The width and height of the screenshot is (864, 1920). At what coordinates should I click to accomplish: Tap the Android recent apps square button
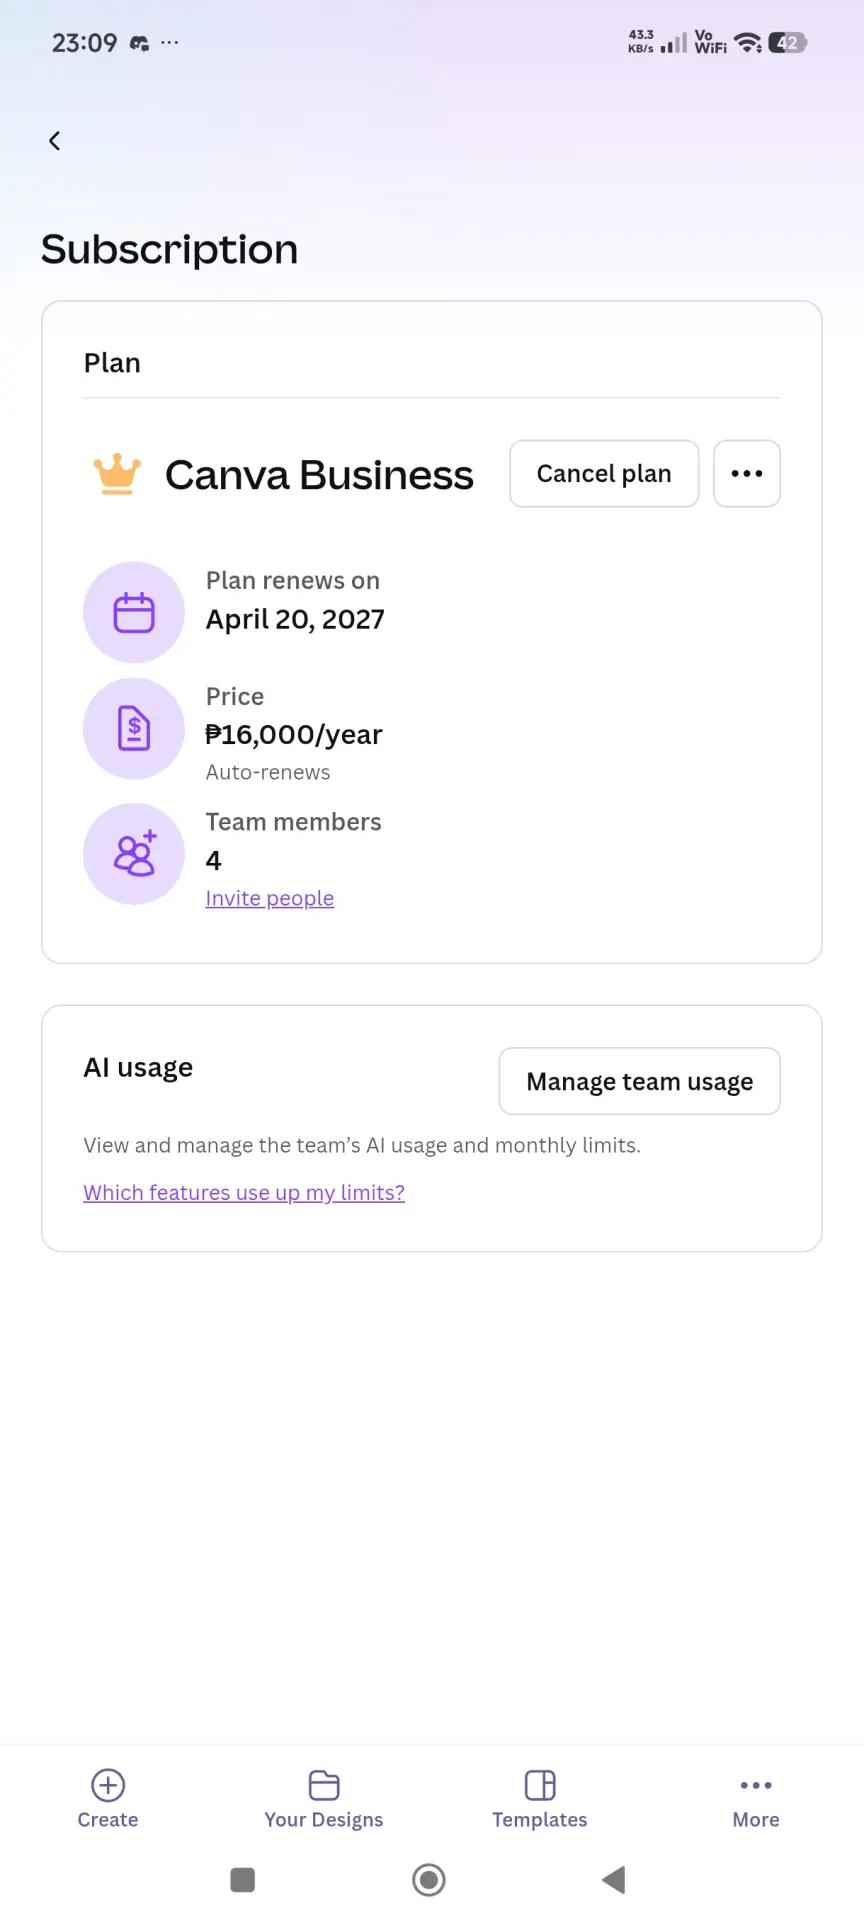pyautogui.click(x=242, y=1880)
